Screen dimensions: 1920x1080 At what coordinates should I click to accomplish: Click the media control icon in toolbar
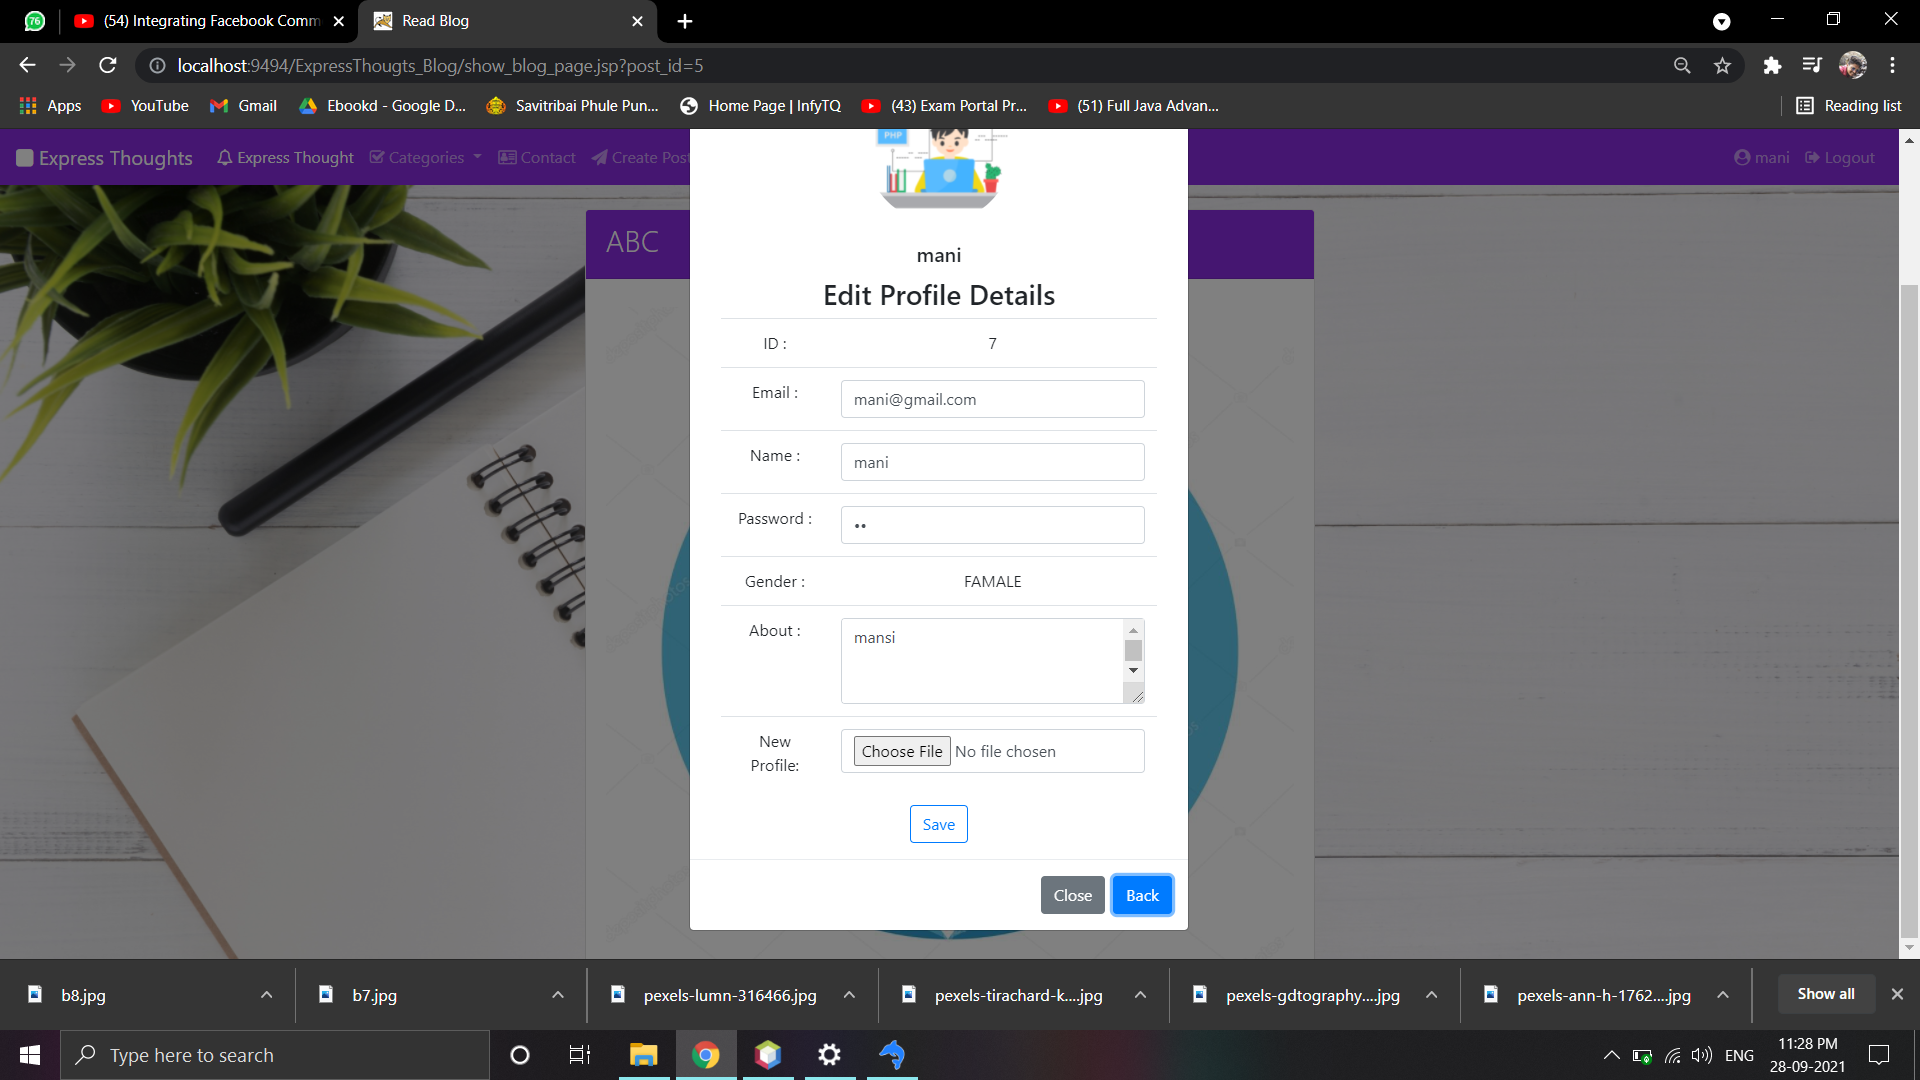tap(1812, 66)
